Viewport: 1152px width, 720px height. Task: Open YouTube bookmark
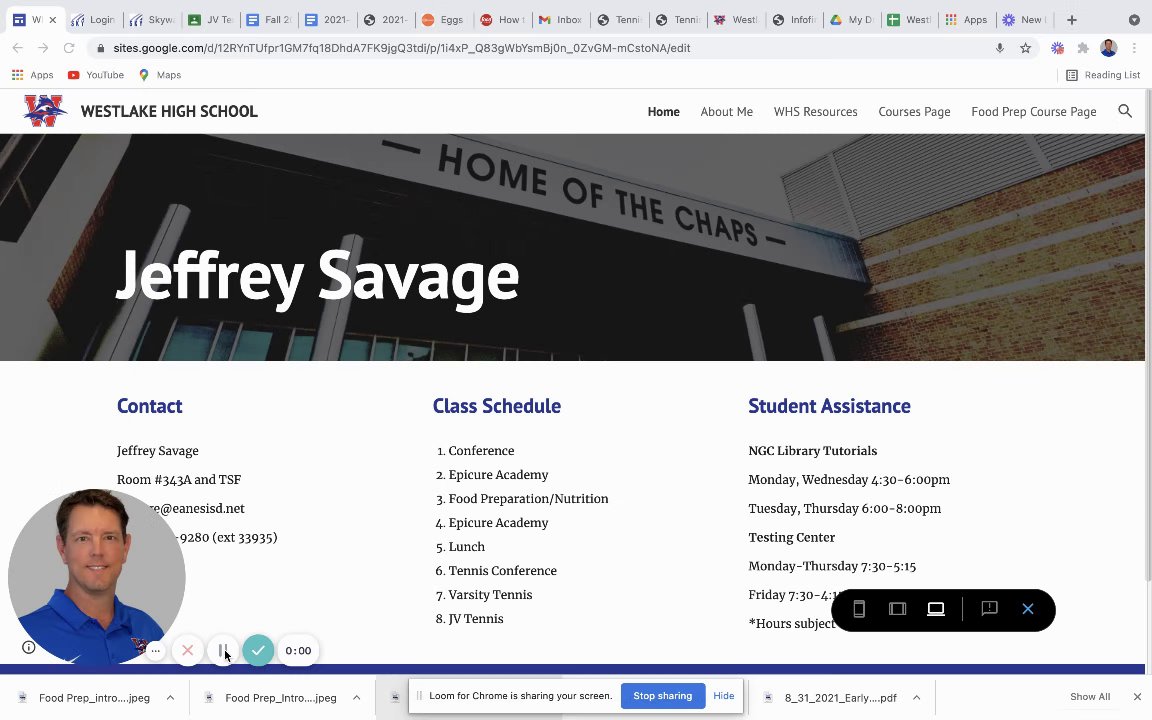pyautogui.click(x=96, y=75)
